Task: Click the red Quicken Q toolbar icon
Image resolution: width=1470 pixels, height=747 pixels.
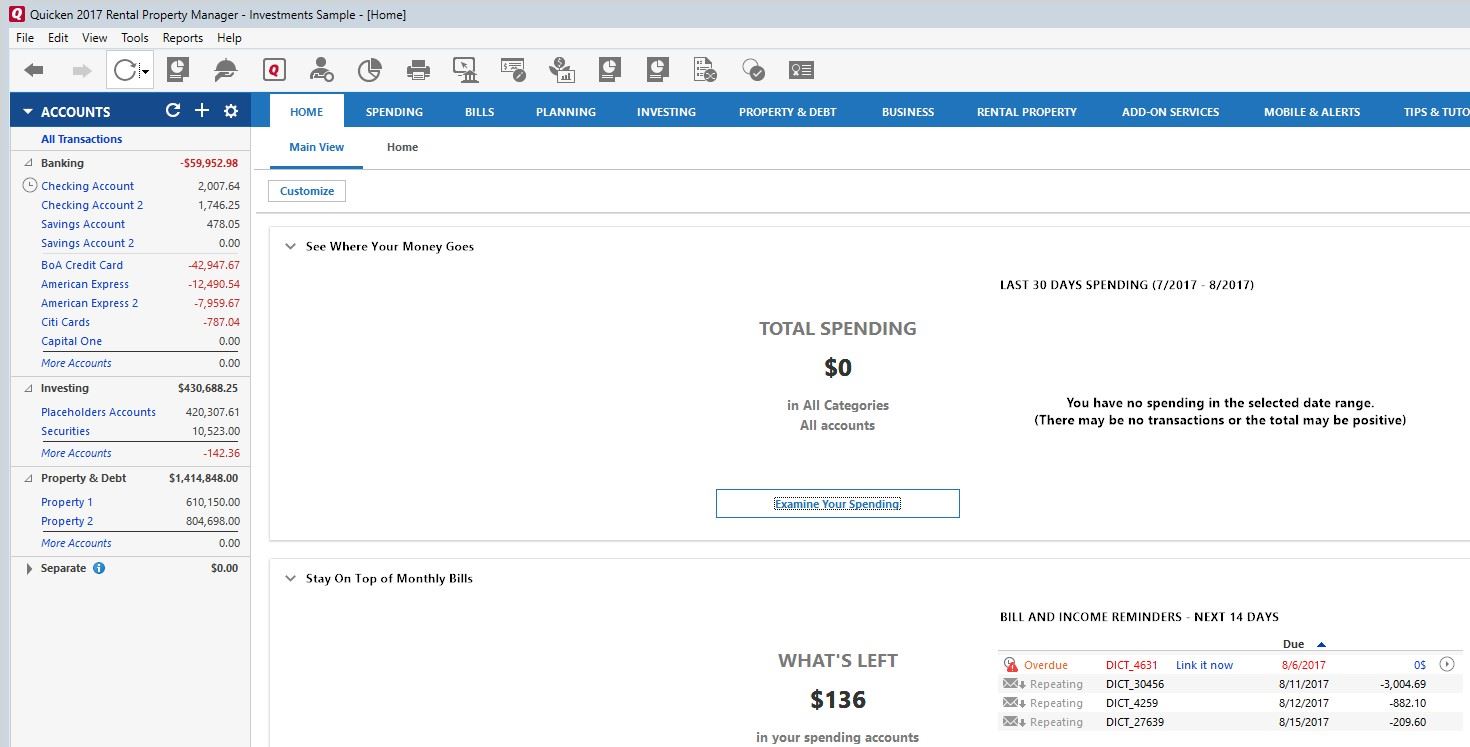Action: (274, 70)
